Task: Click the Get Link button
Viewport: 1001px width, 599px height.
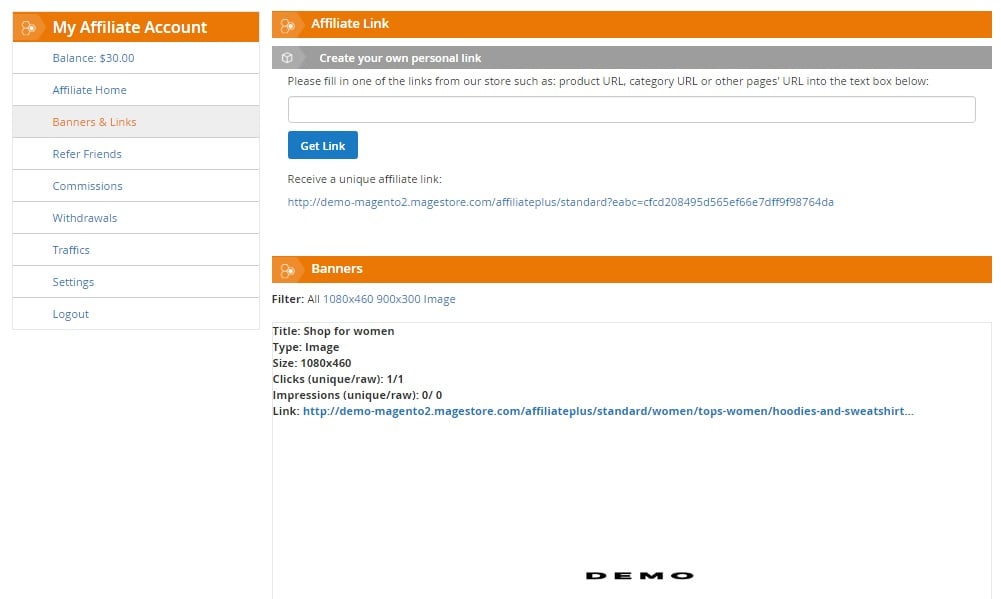Action: pyautogui.click(x=322, y=146)
